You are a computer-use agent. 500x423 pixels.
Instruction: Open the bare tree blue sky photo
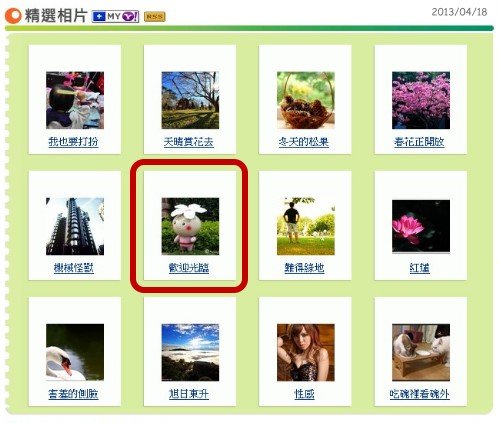coord(190,100)
